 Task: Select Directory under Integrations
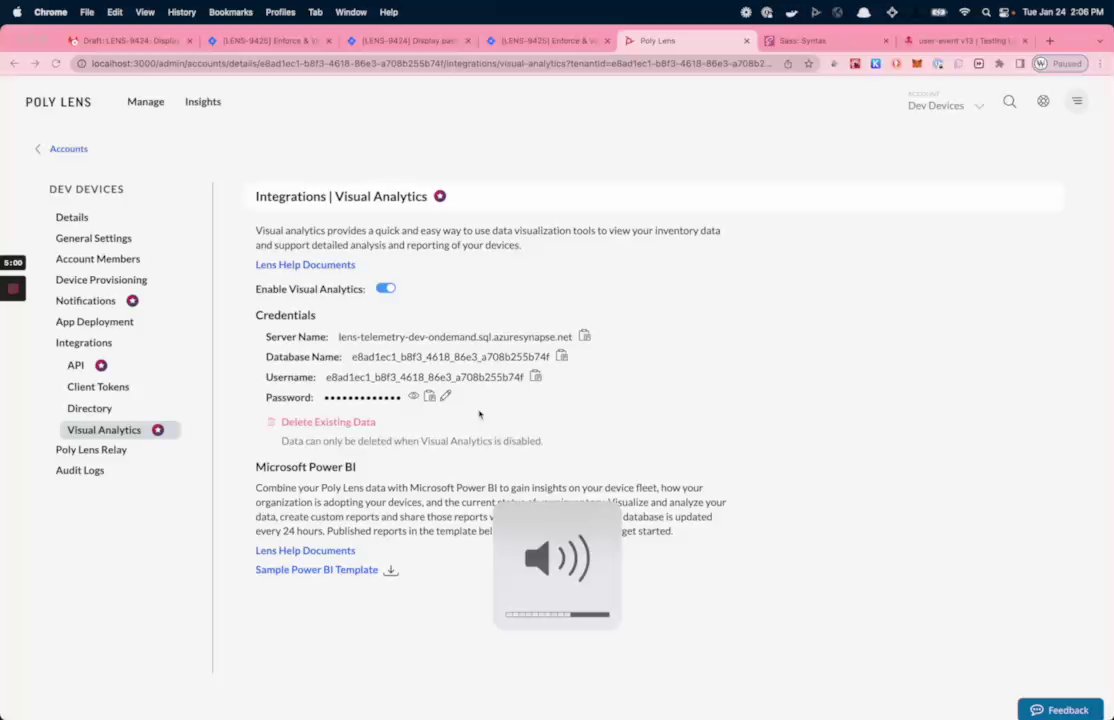[89, 409]
